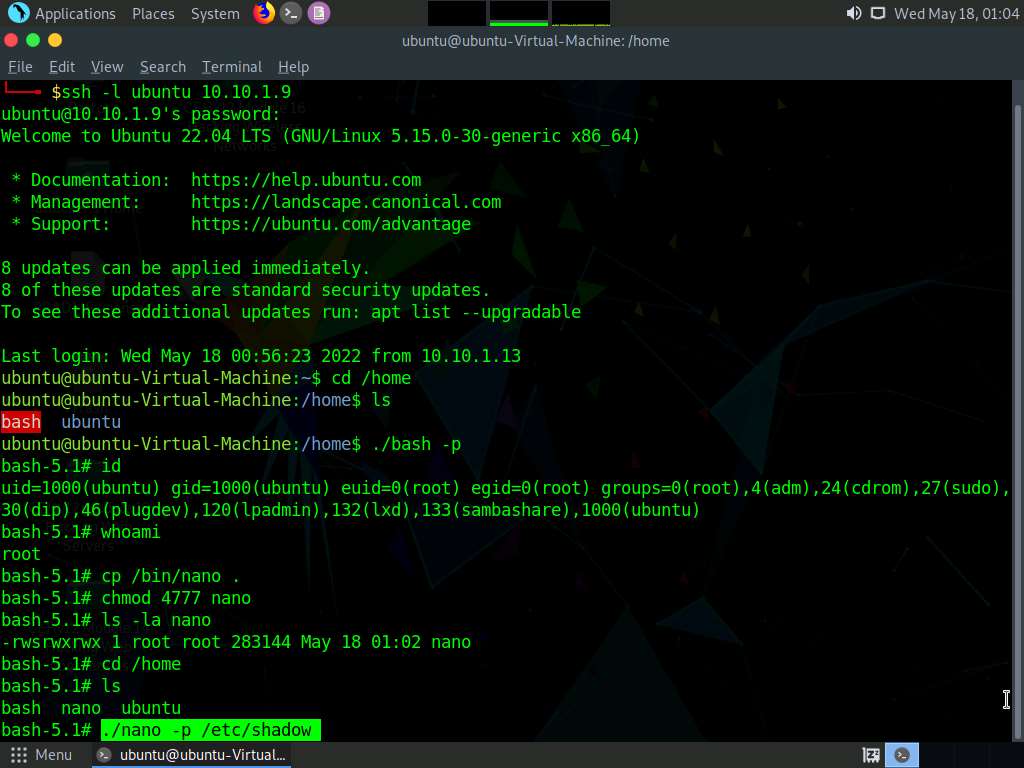Viewport: 1024px width, 768px height.
Task: Open the Help menu
Action: pos(293,67)
